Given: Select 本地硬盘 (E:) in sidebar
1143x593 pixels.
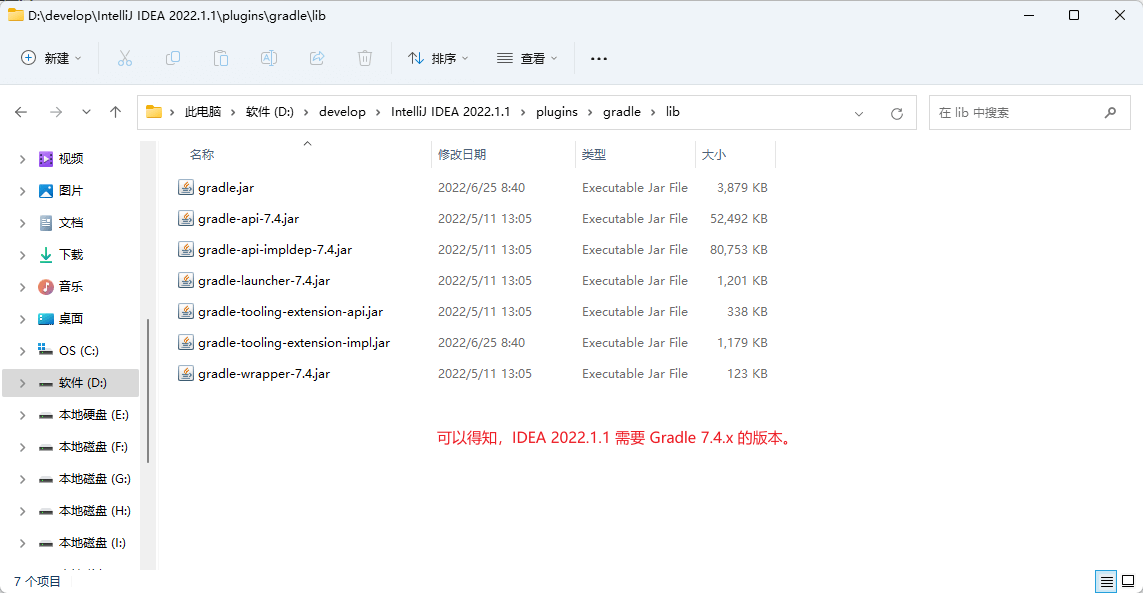Looking at the screenshot, I should point(93,415).
